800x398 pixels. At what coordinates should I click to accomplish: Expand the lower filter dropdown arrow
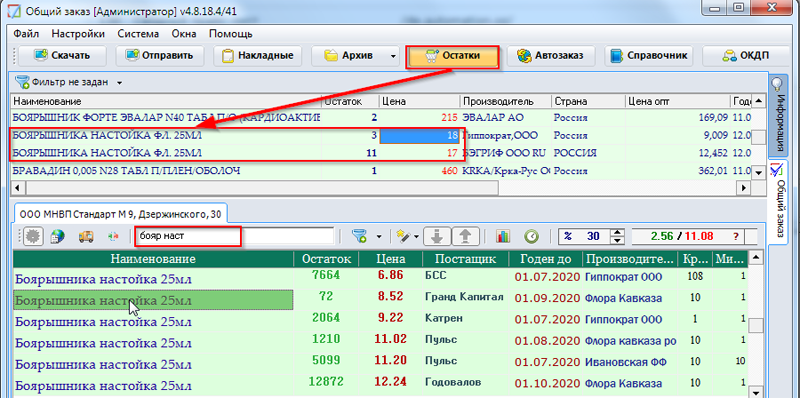click(x=379, y=236)
